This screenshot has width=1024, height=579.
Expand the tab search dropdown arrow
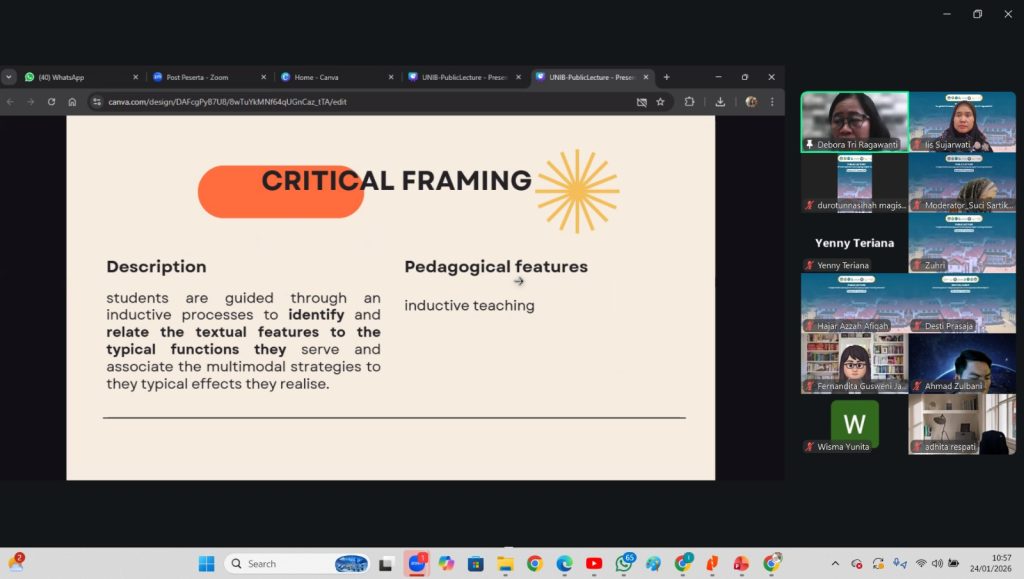tap(9, 77)
